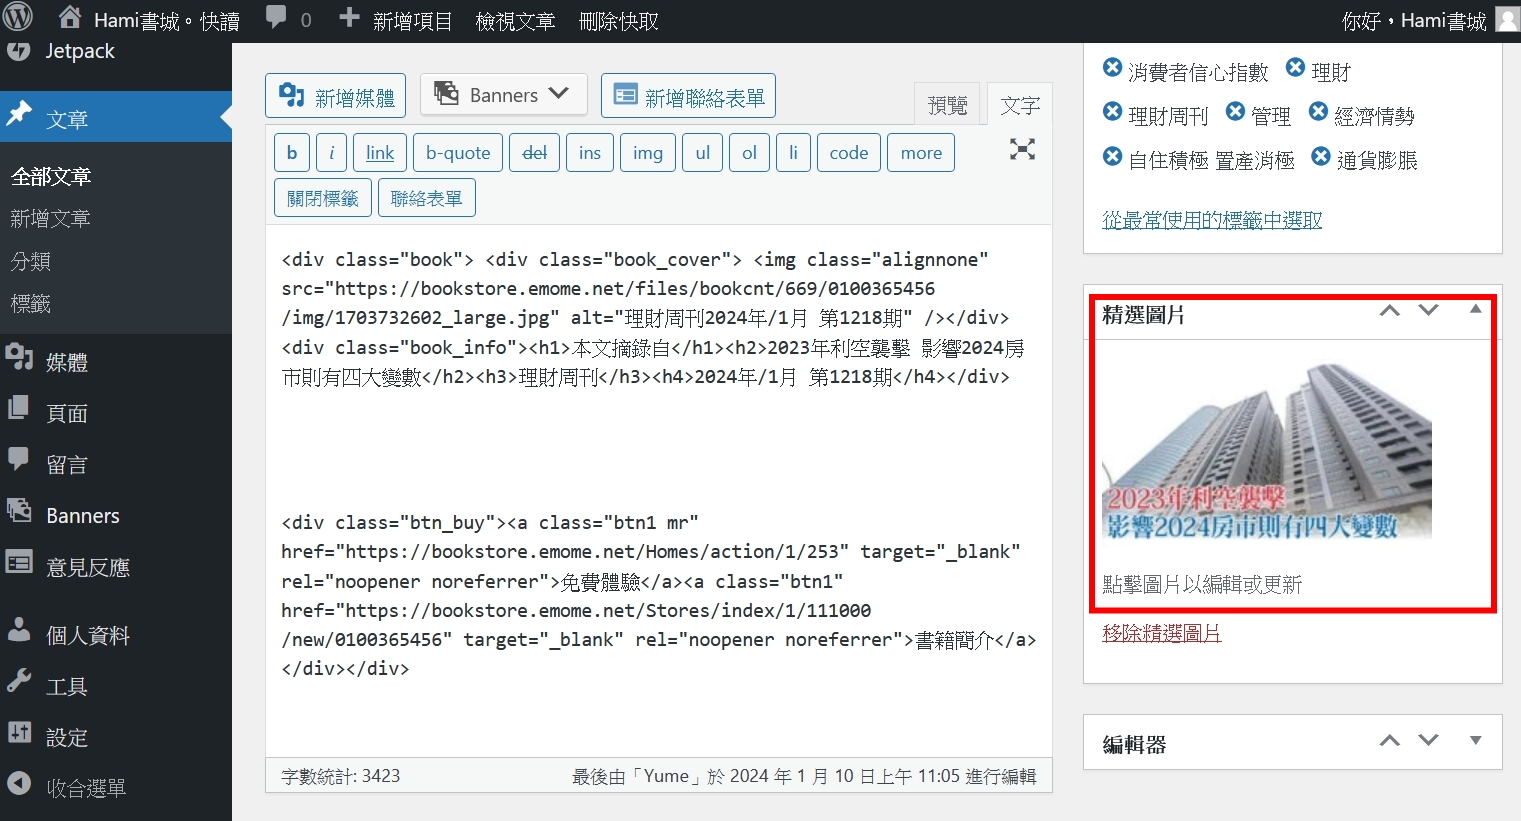Click the WordPress logo icon
This screenshot has height=821, width=1521.
[x=18, y=17]
